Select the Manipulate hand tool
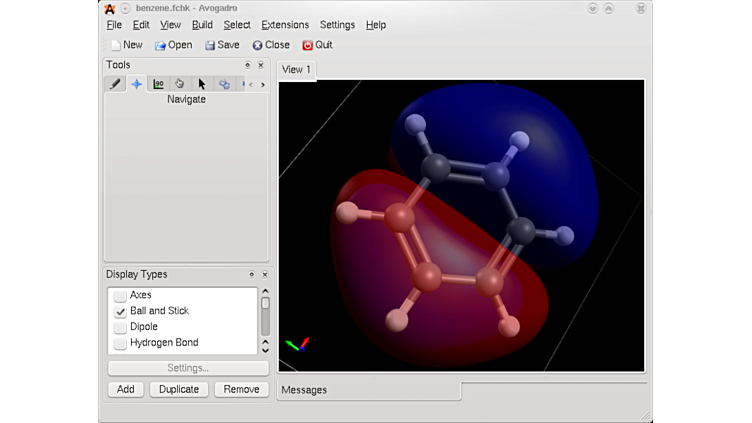Viewport: 752px width, 423px height. coord(180,84)
